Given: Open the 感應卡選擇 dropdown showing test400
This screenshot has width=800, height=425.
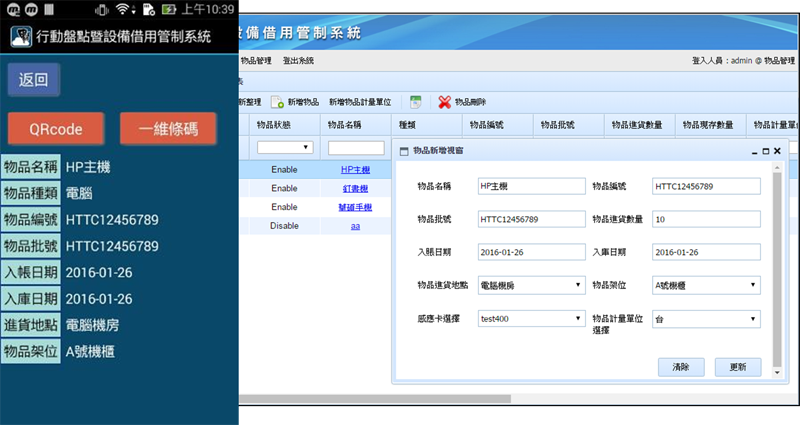Looking at the screenshot, I should point(531,319).
